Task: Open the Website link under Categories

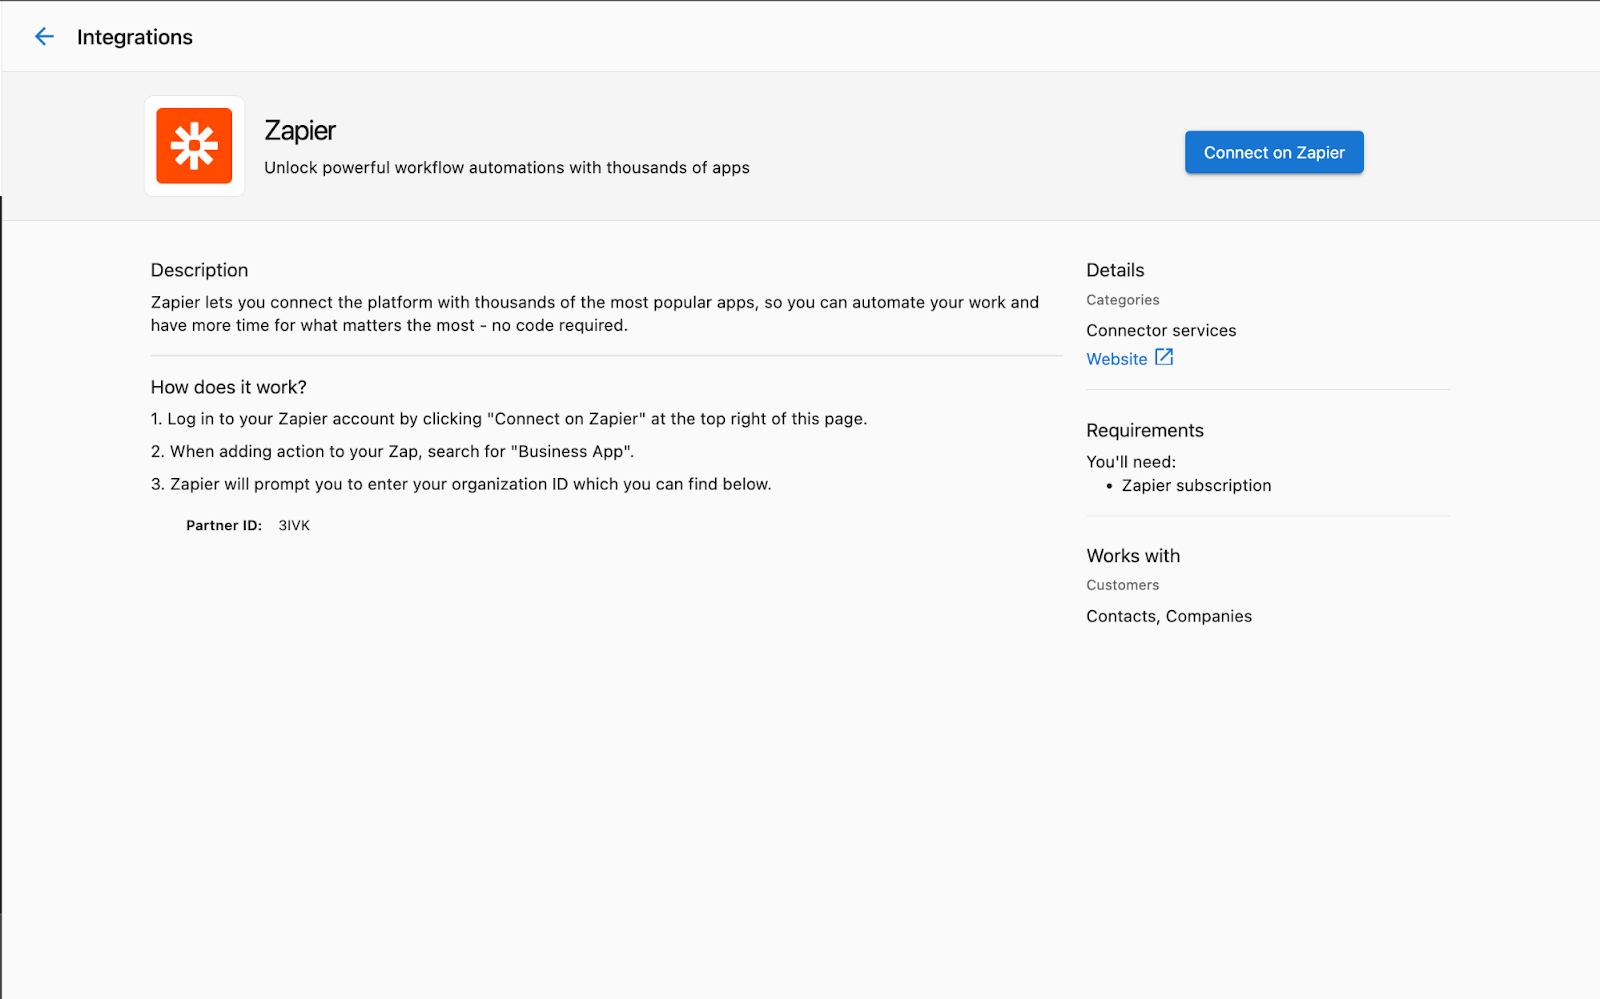Action: [x=1117, y=359]
